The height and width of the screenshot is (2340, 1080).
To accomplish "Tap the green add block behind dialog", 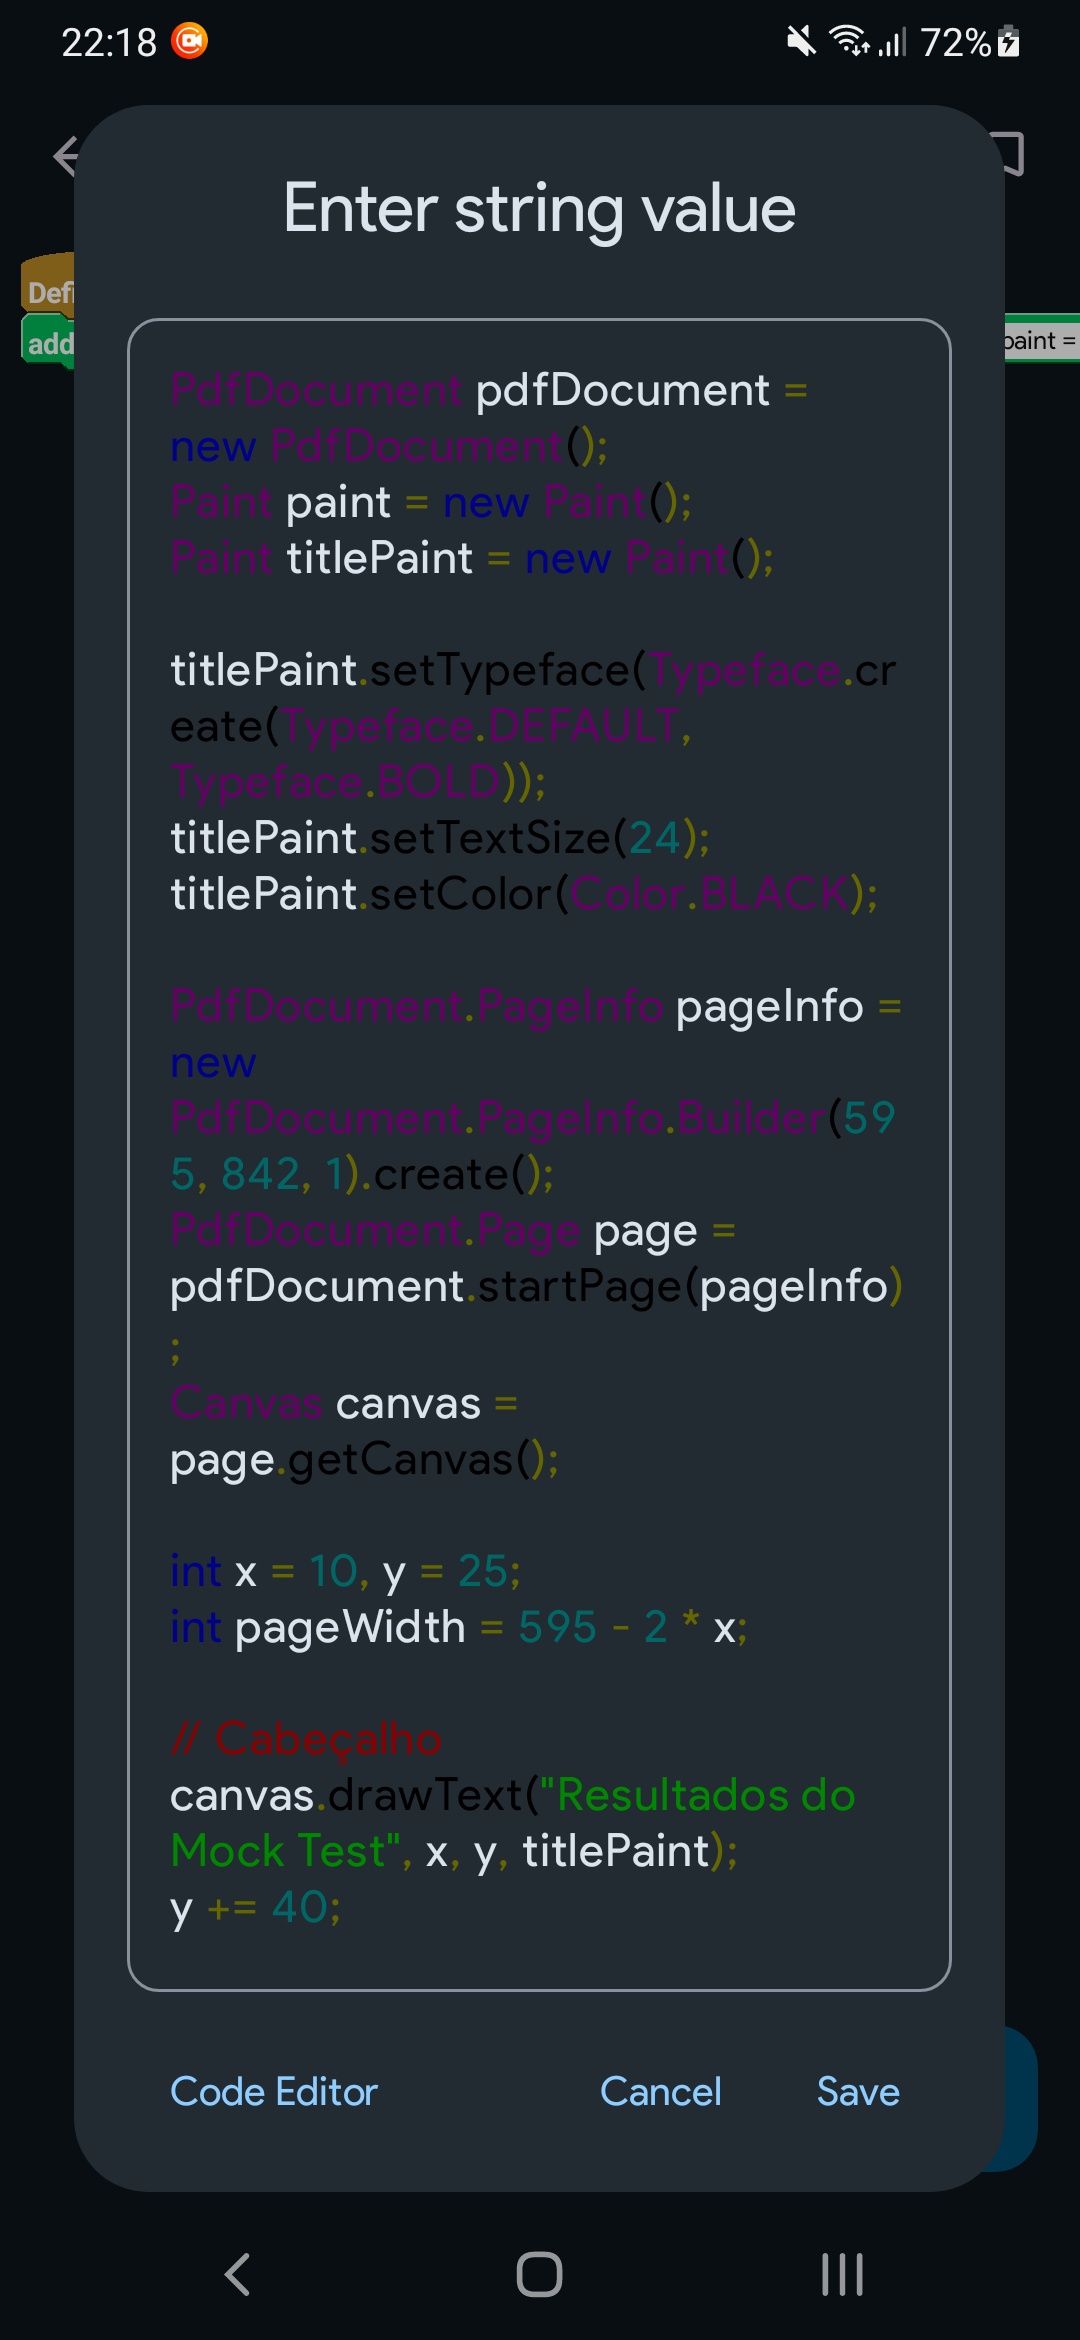I will point(48,342).
